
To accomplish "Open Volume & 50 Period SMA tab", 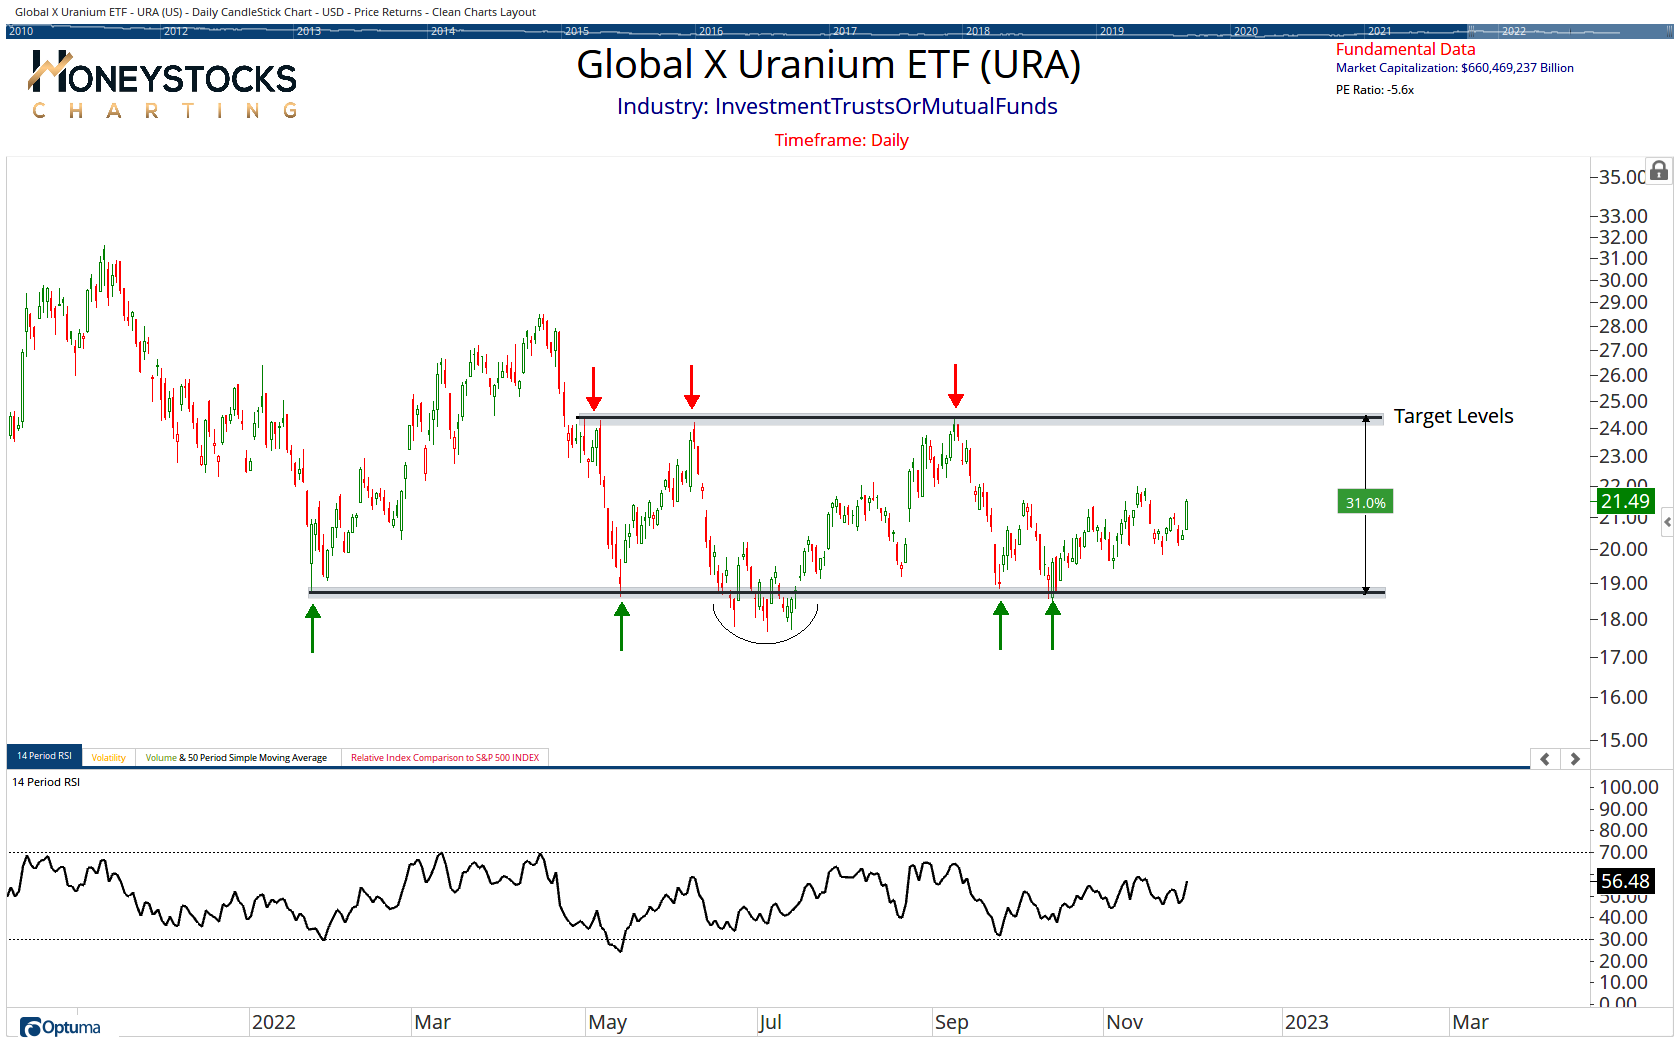I will point(236,758).
